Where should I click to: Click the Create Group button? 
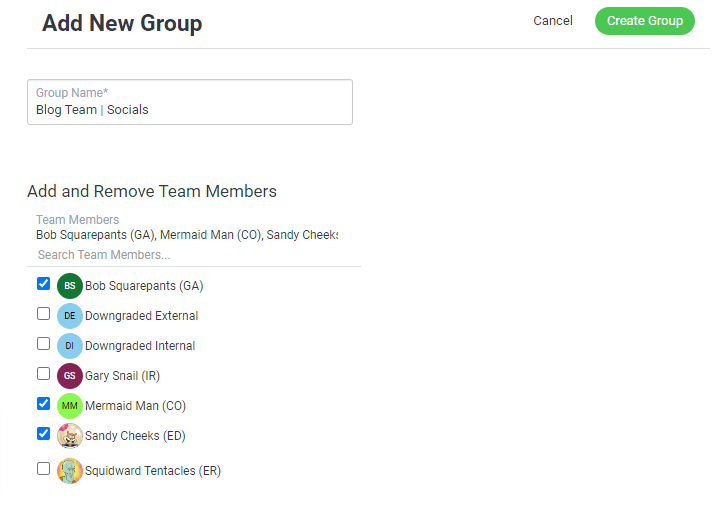click(x=645, y=21)
